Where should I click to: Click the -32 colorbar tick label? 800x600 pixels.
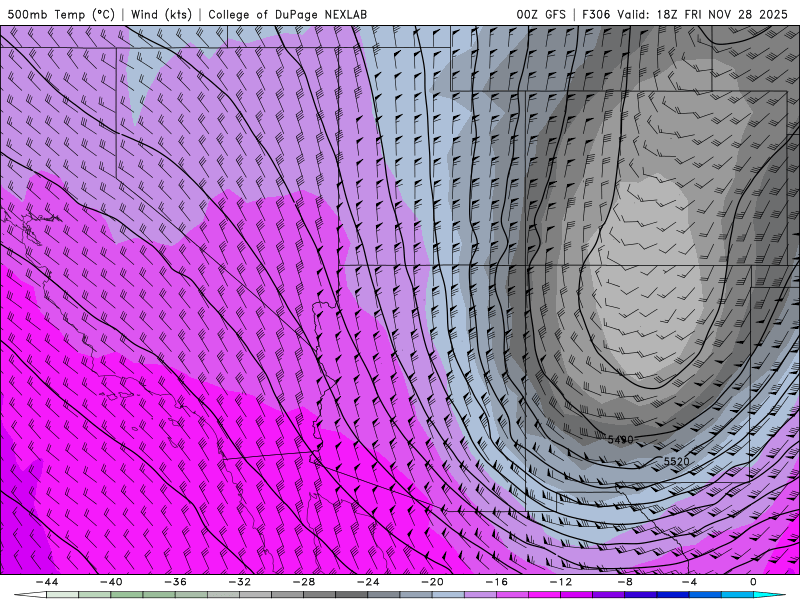[x=239, y=582]
